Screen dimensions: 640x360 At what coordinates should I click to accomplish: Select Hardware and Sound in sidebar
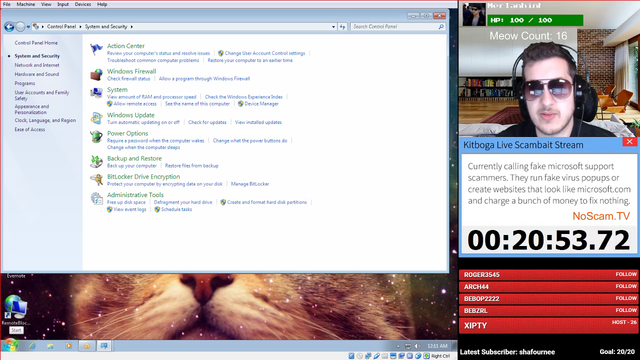click(37, 74)
